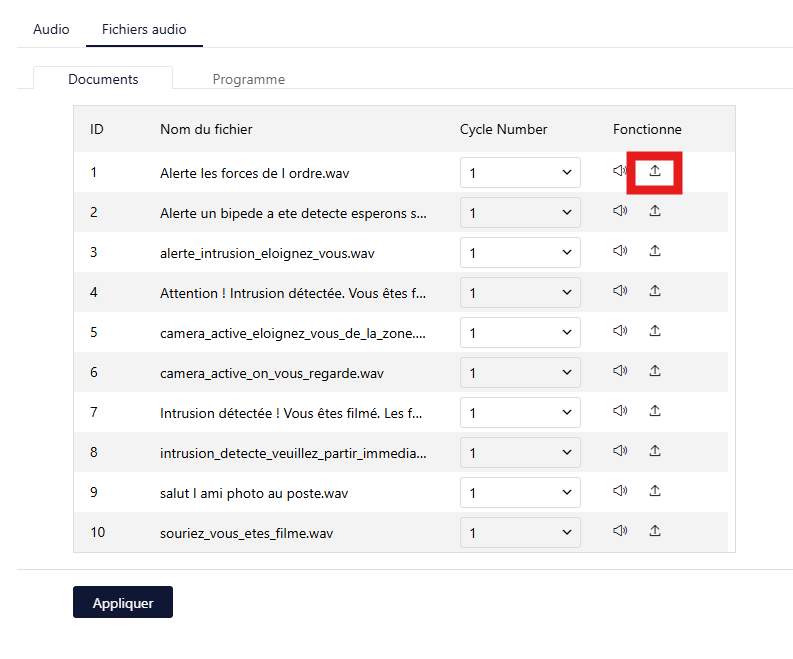
Task: Switch to the Audio tab
Action: click(x=51, y=29)
